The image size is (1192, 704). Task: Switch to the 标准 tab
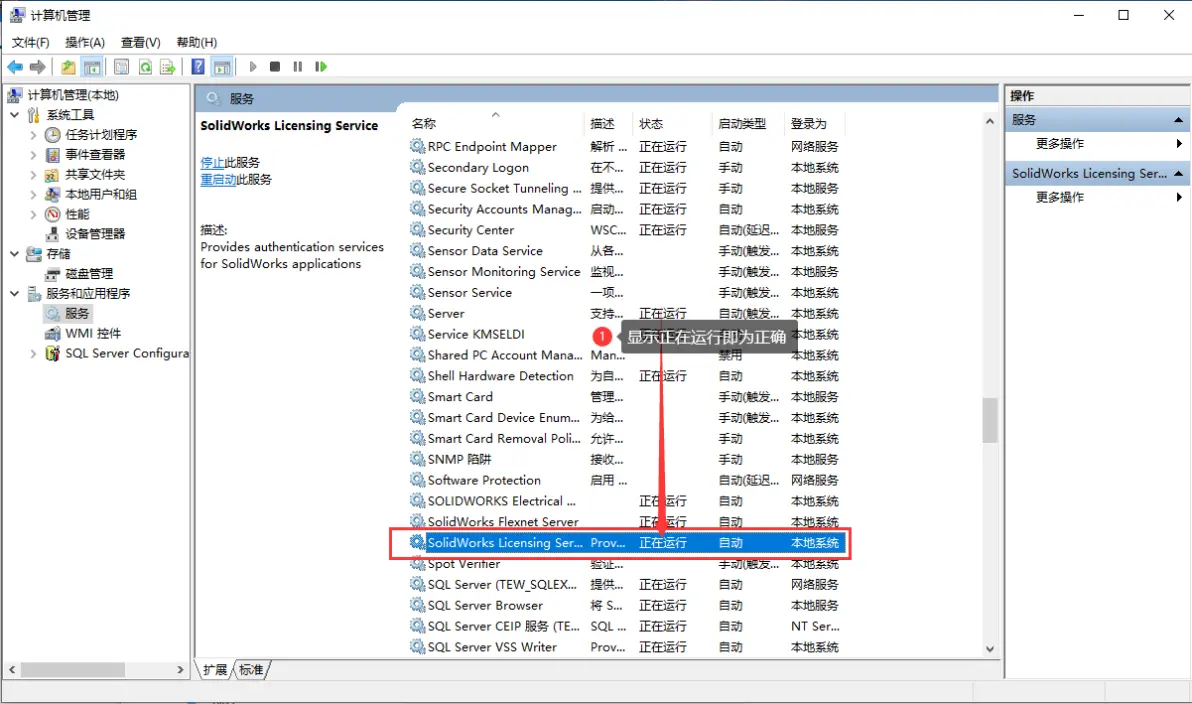point(252,670)
